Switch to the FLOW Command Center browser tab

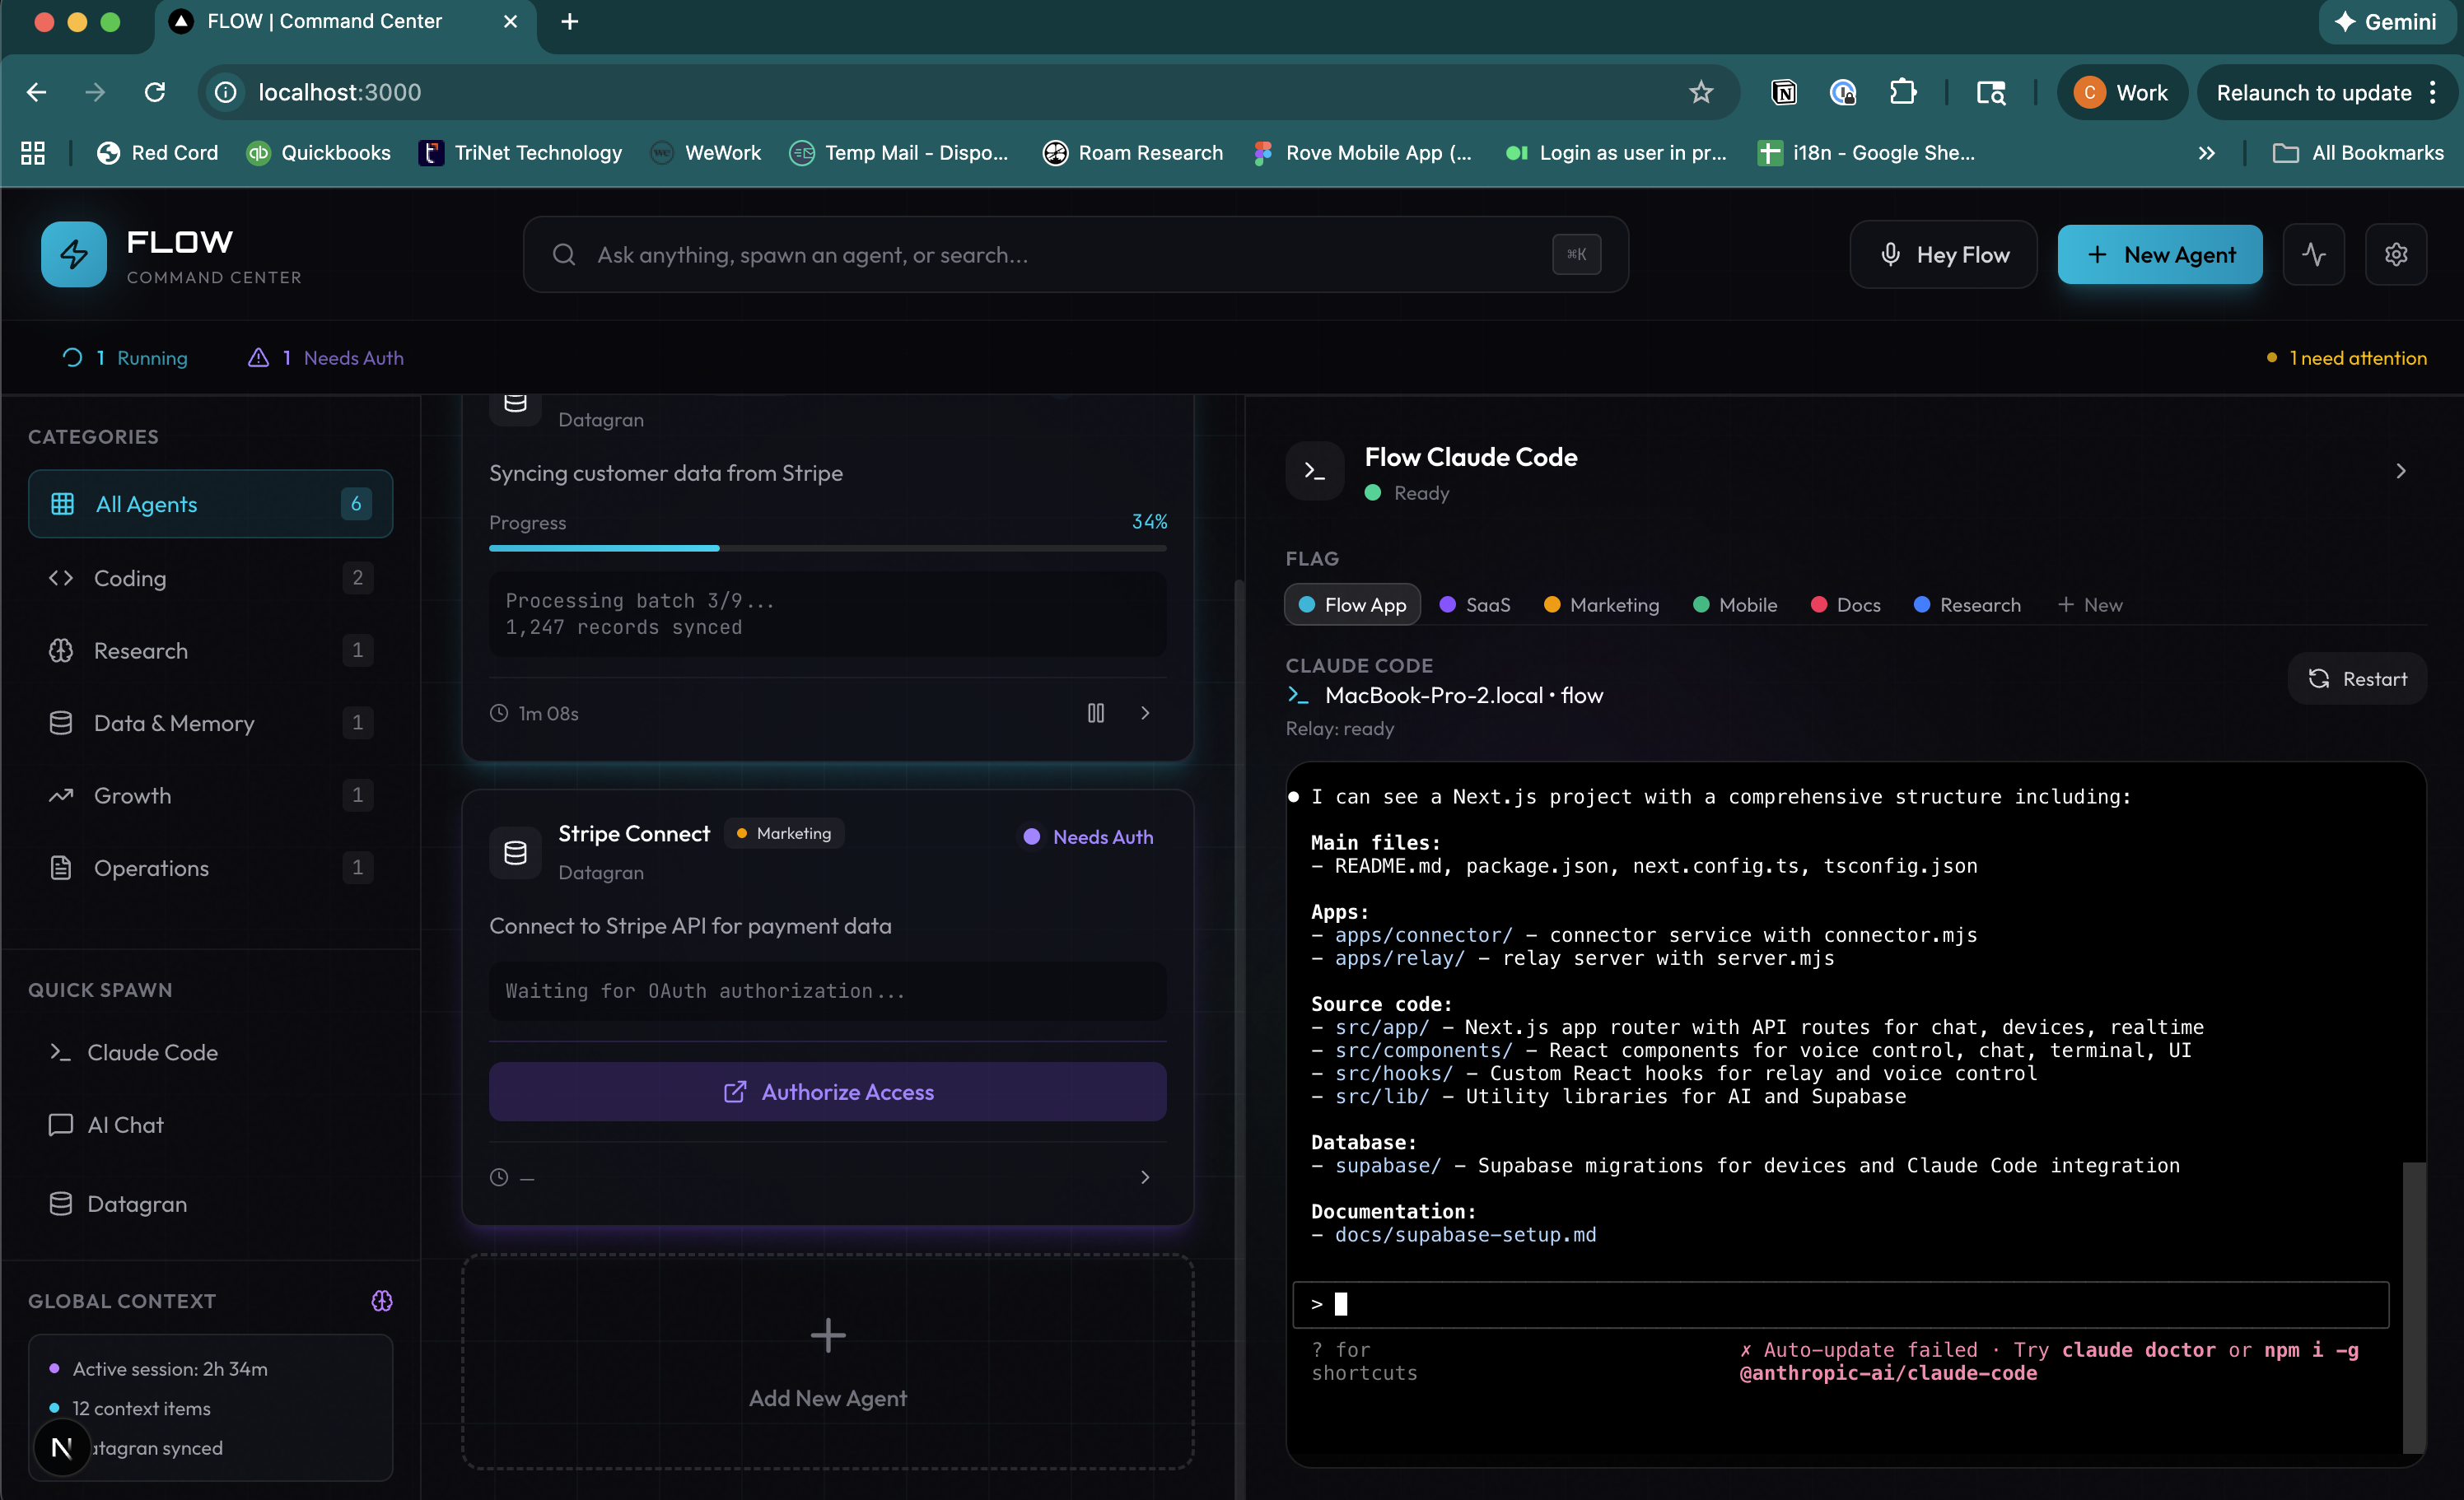click(x=325, y=21)
